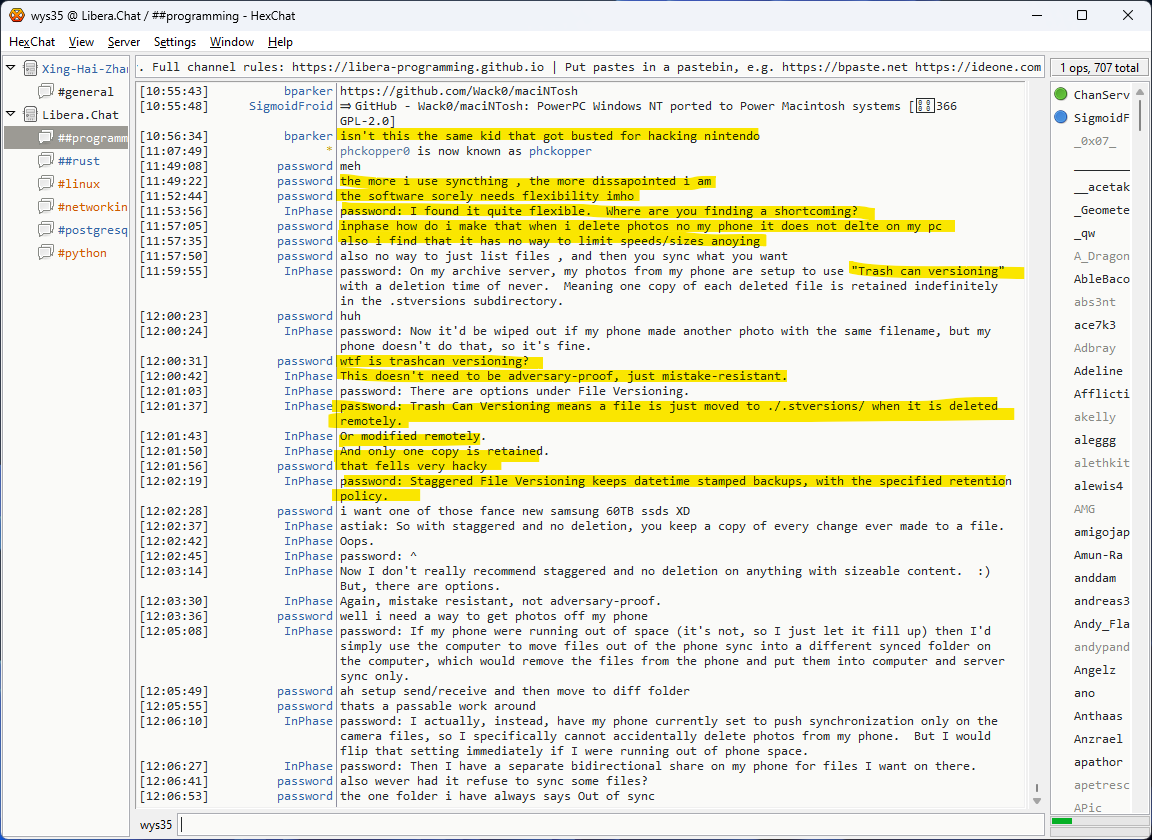Select the #postgresql channel in tree

(x=92, y=230)
